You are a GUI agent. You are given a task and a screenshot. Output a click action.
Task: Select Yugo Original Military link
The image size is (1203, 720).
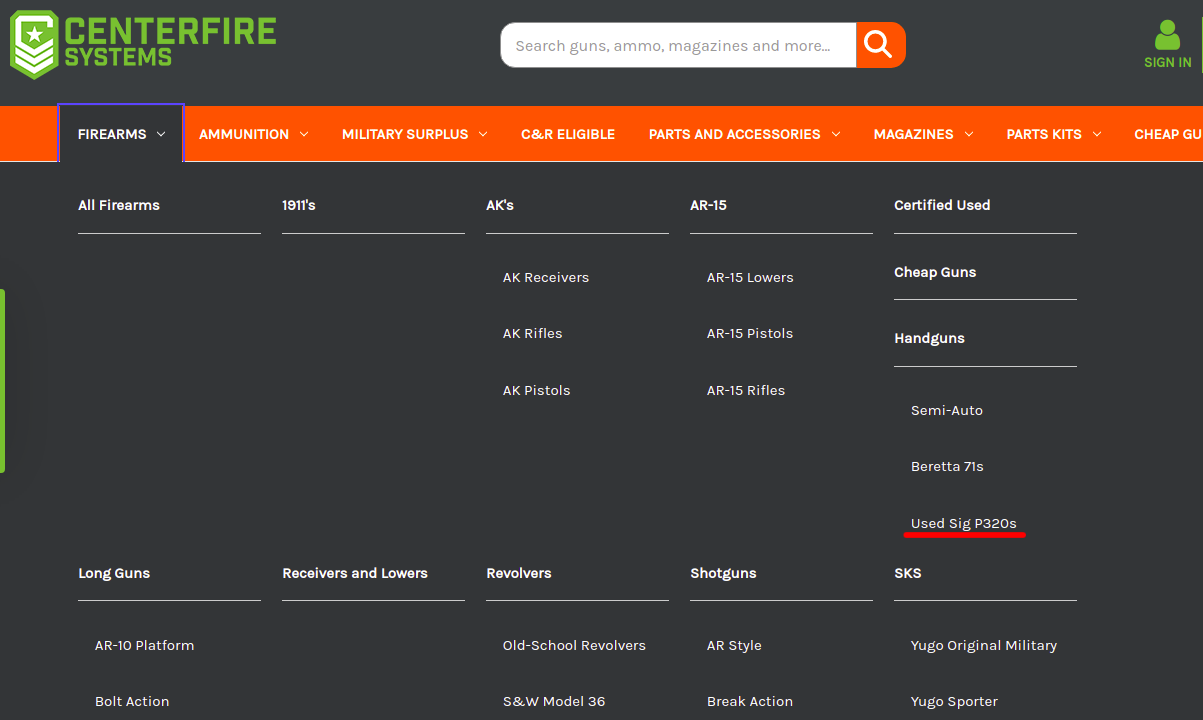[x=984, y=645]
